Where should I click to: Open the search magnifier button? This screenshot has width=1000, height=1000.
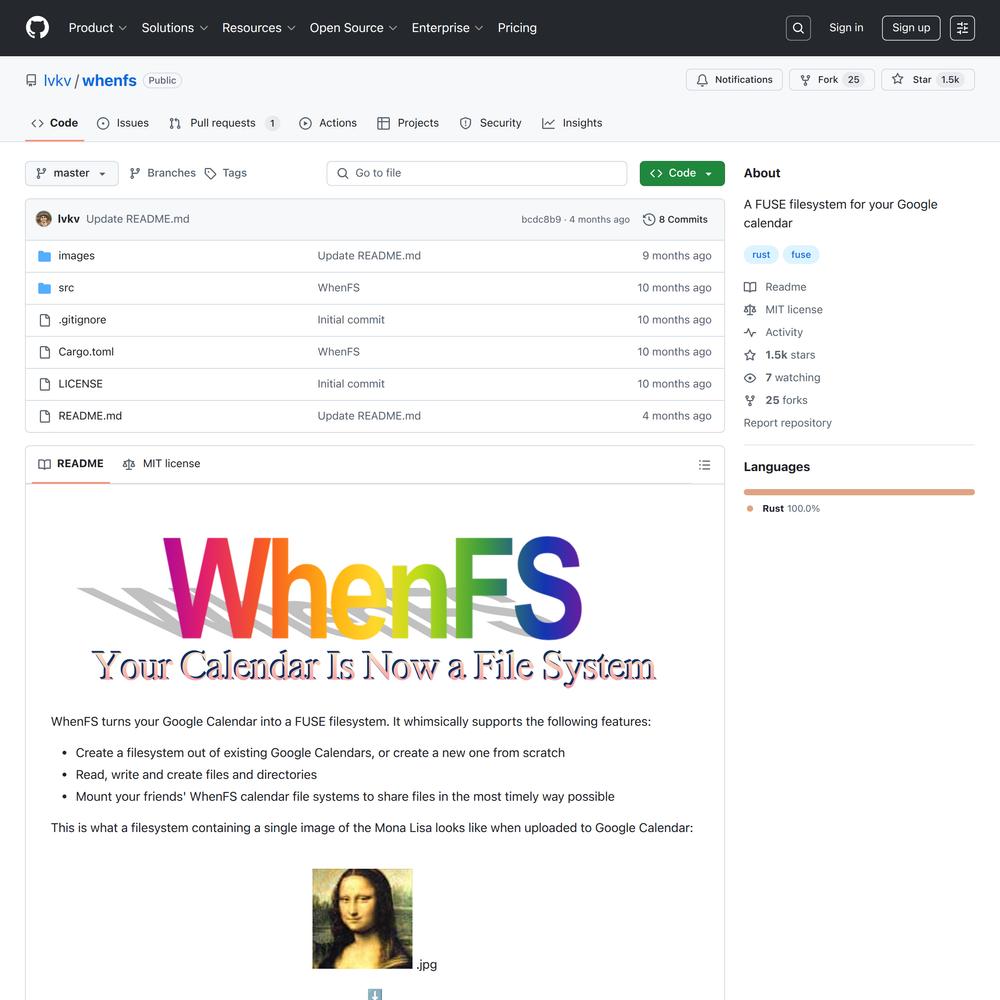pyautogui.click(x=798, y=28)
